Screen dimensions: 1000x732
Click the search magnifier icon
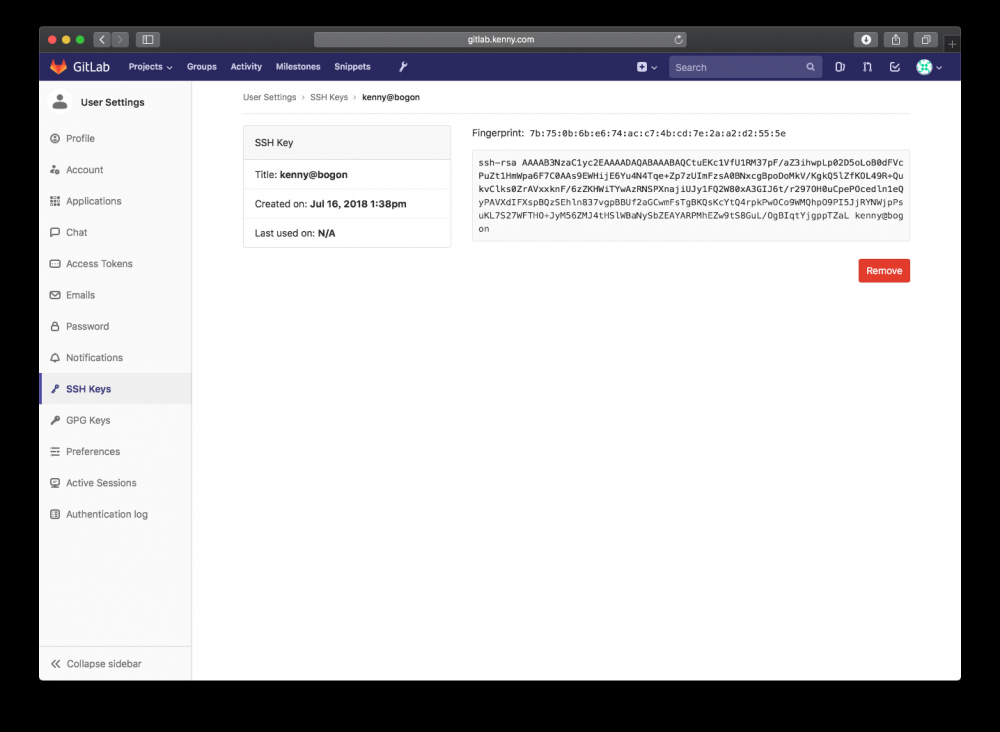coord(810,67)
